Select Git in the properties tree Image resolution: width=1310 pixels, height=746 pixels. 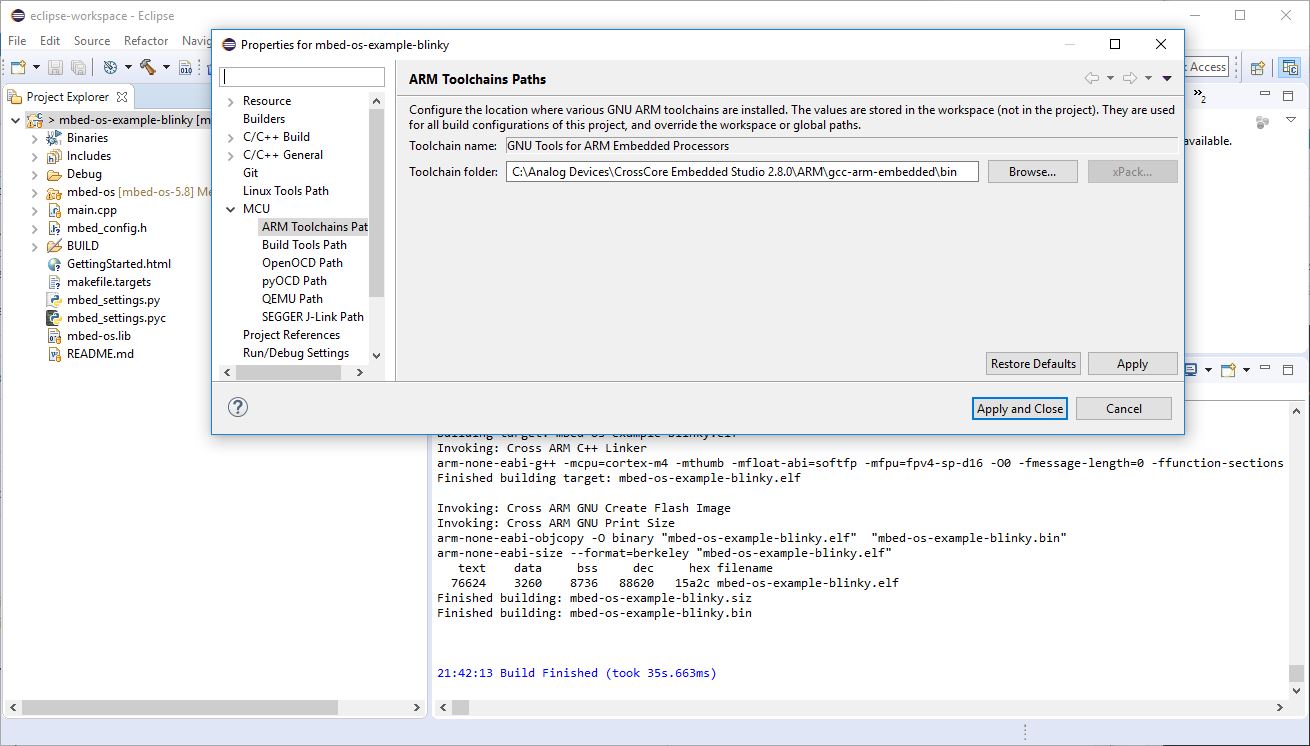[250, 173]
